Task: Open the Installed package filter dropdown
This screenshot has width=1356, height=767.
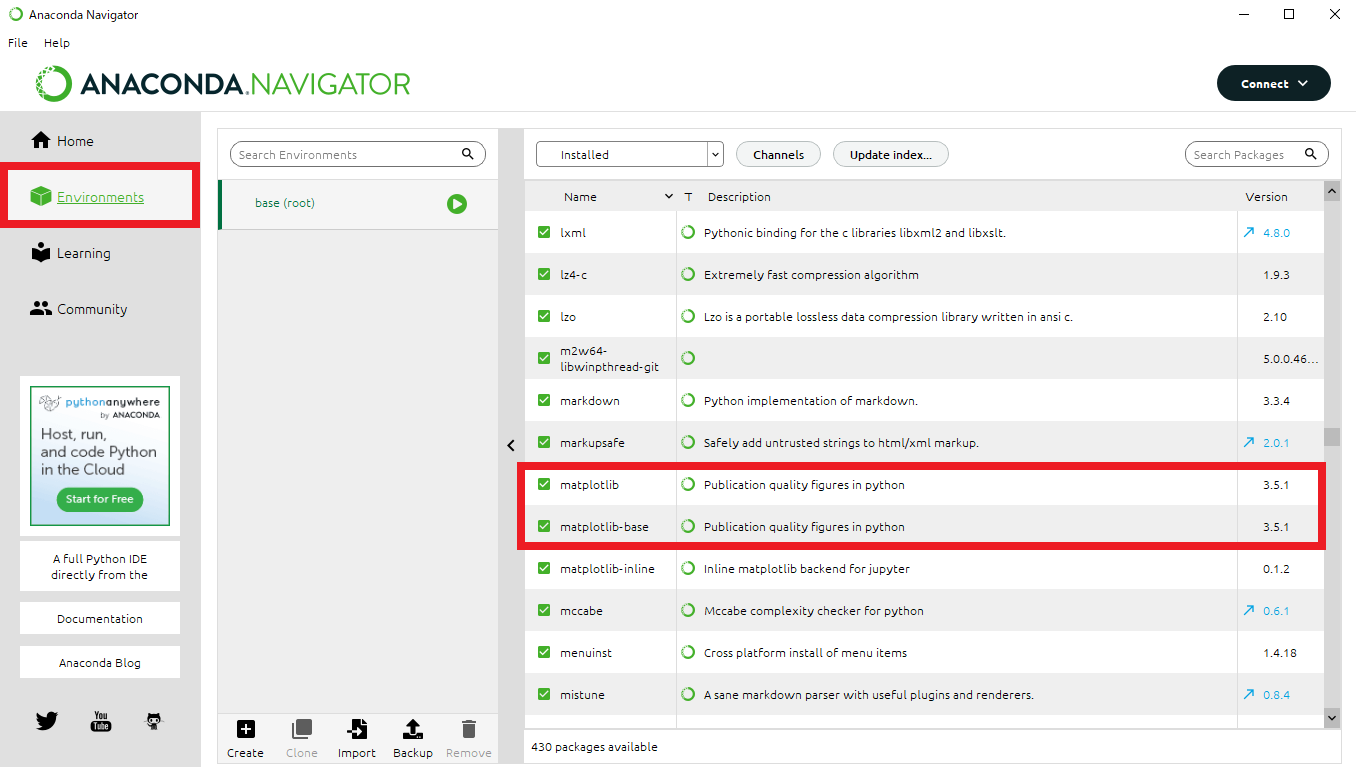Action: click(x=629, y=154)
